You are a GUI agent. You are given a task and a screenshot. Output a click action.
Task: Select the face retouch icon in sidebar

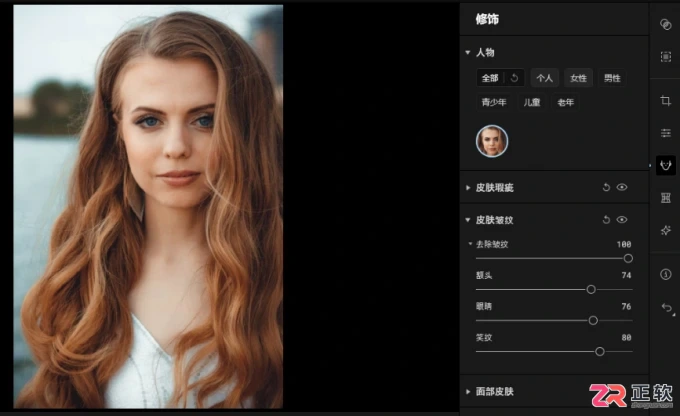[x=665, y=165]
